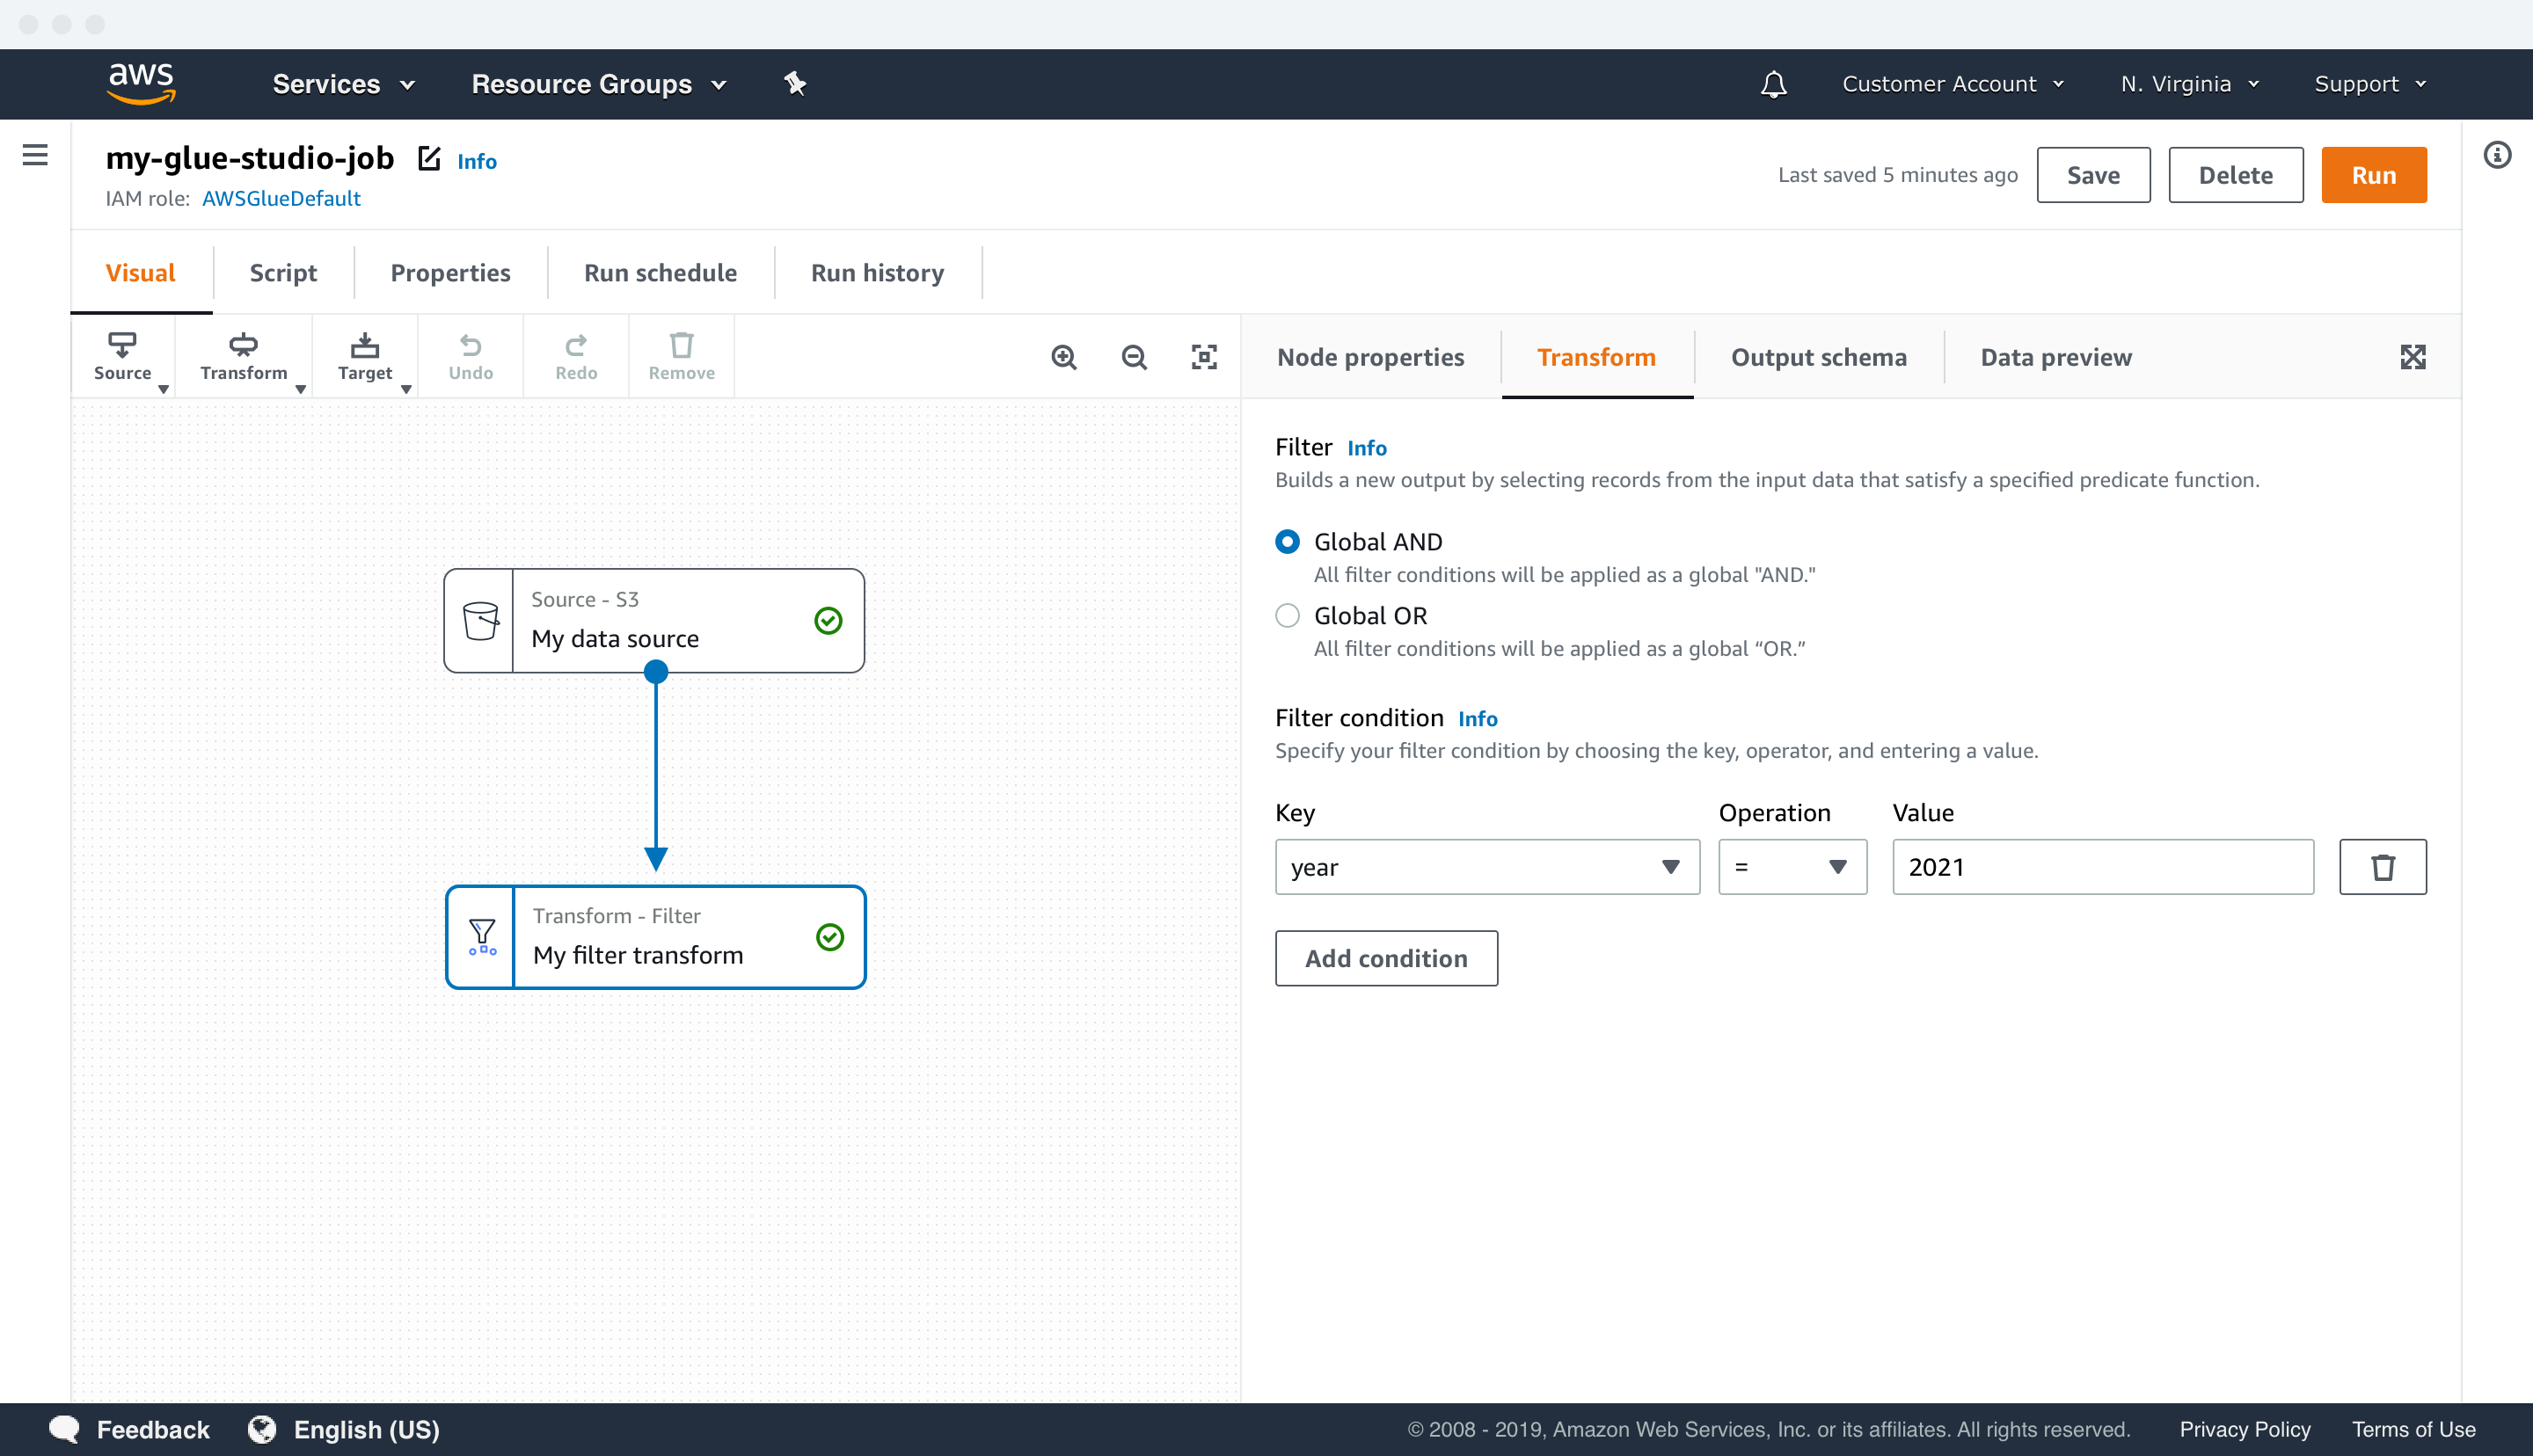
Task: Click Info link next to job name
Action: pos(477,161)
